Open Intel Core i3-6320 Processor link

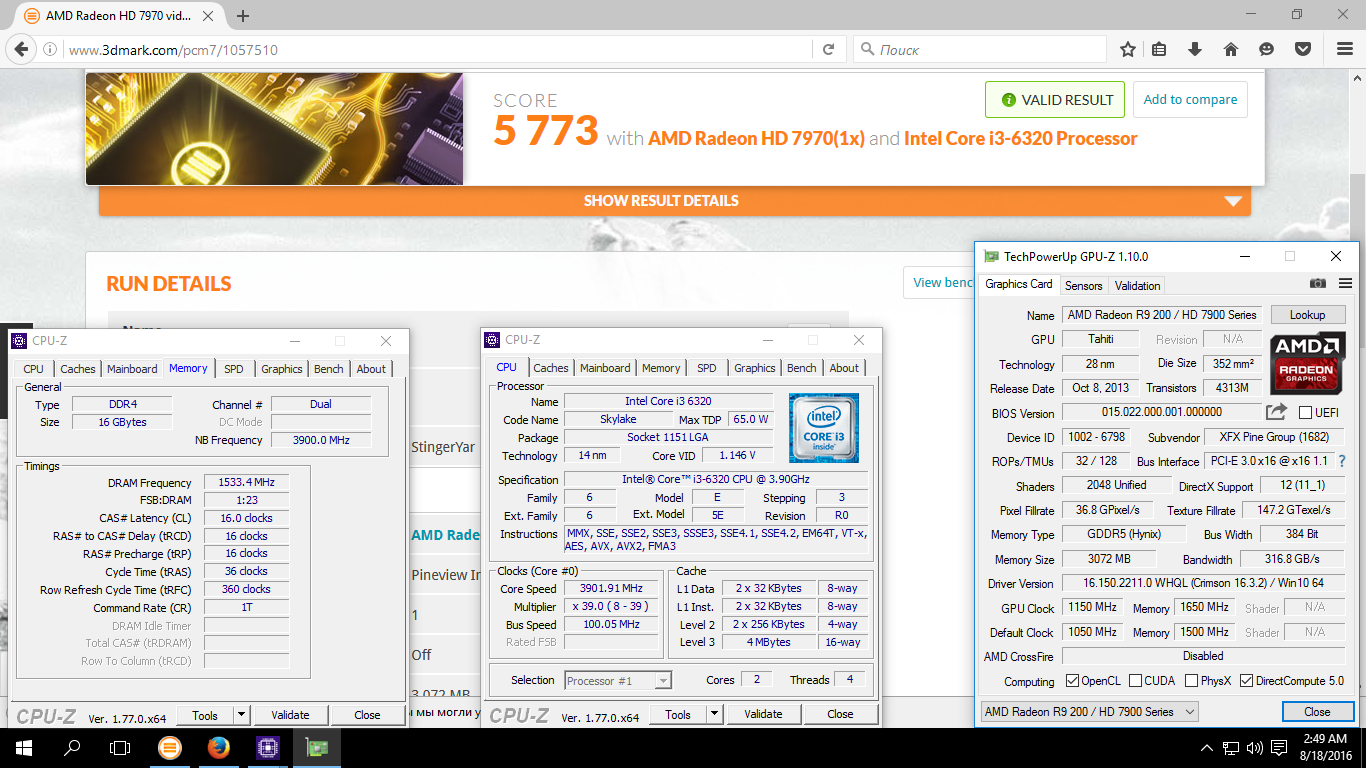(1020, 138)
